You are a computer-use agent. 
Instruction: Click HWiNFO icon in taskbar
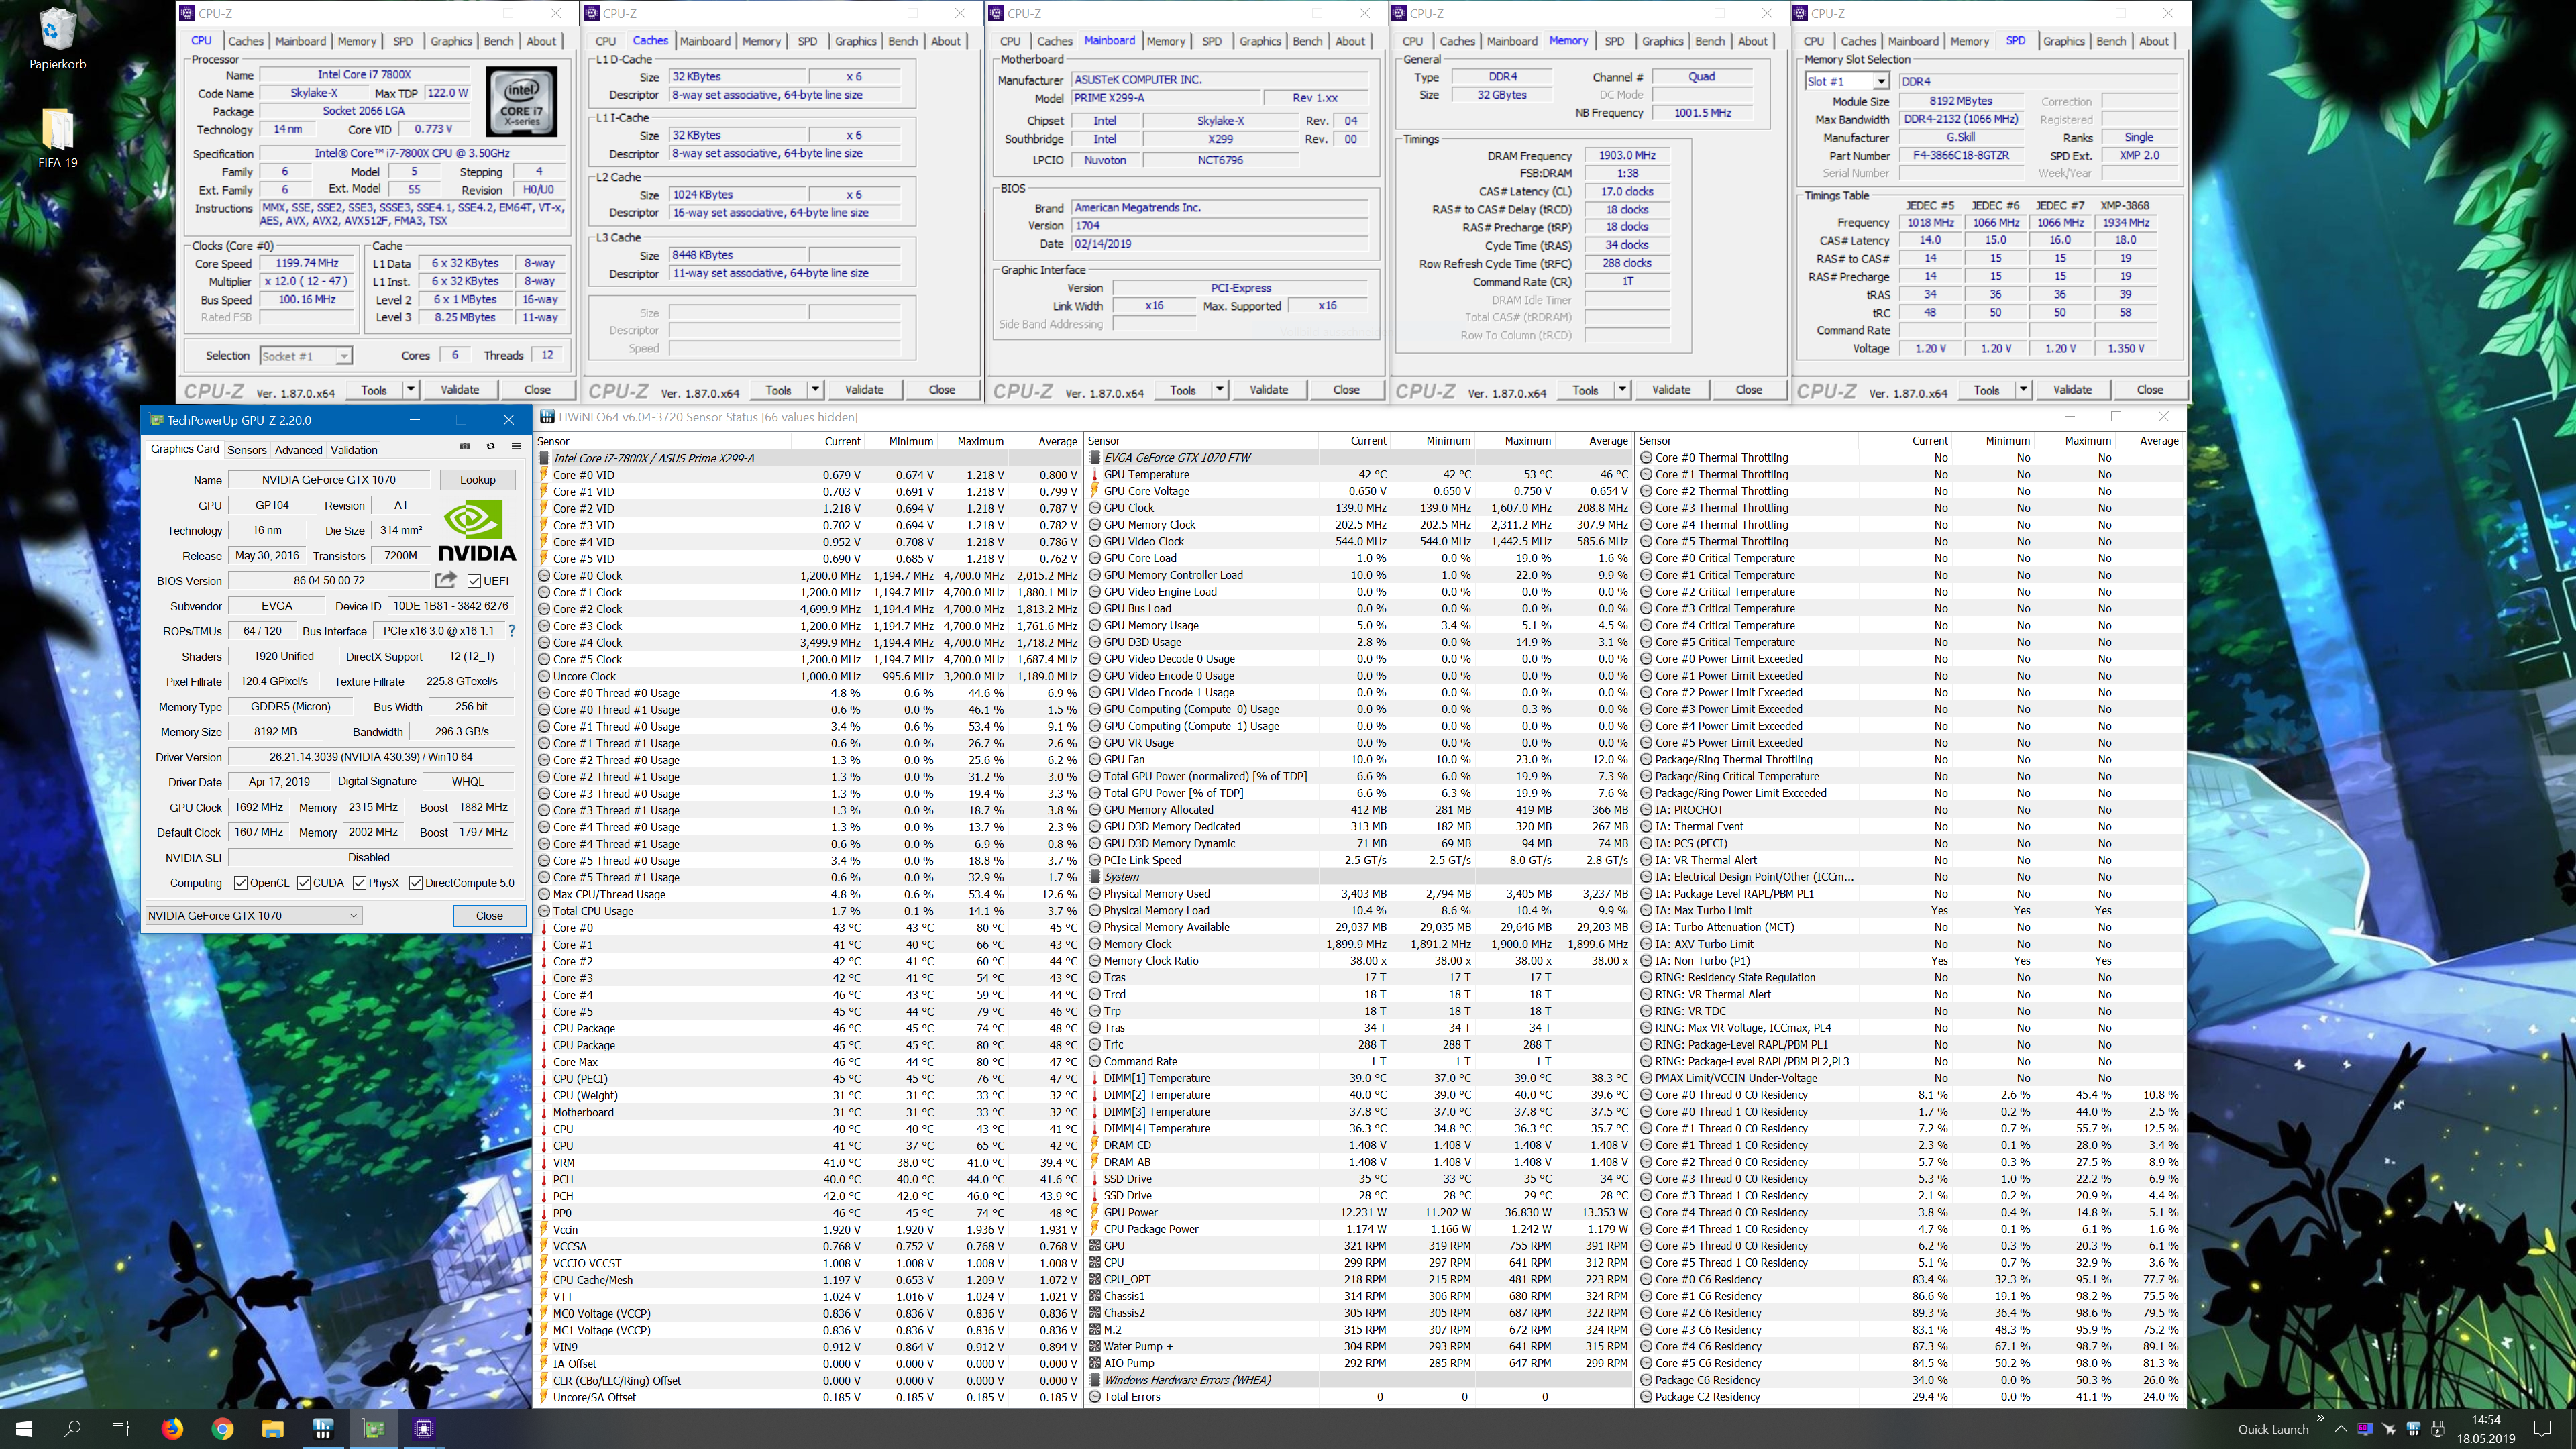(323, 1428)
